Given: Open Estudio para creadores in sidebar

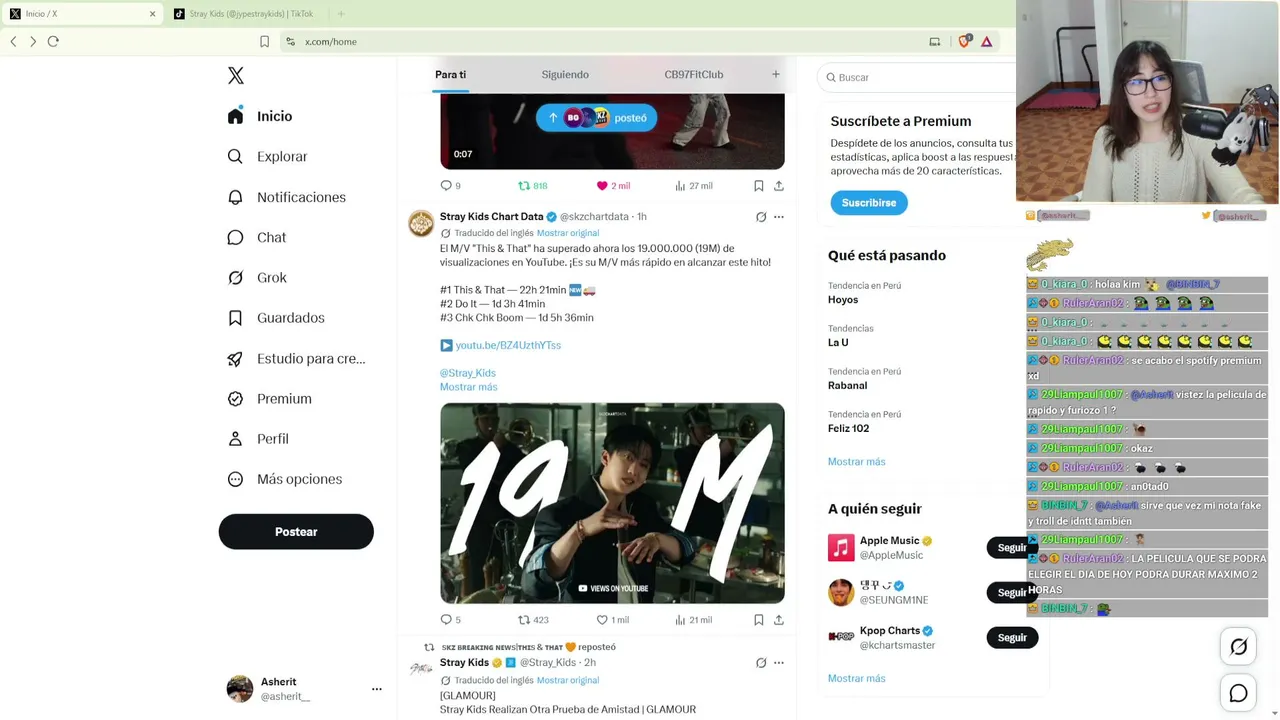Looking at the screenshot, I should click(296, 358).
